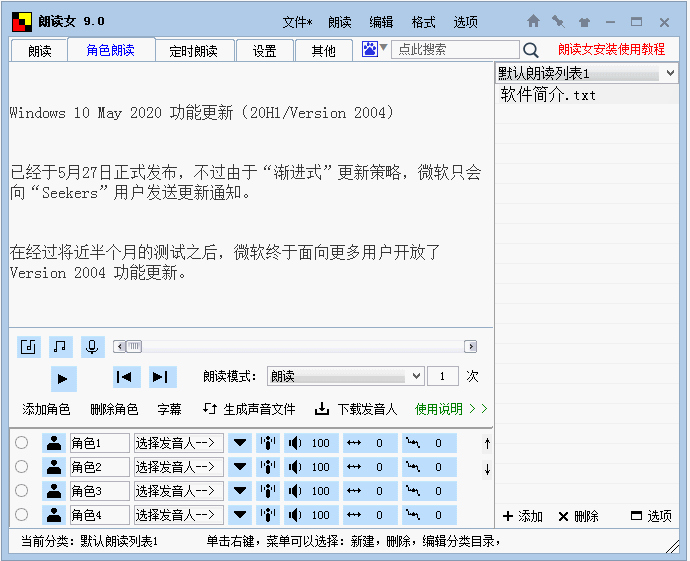Viewport: 690px width, 561px height.
Task: Switch to the 其他 tab
Action: 324,51
